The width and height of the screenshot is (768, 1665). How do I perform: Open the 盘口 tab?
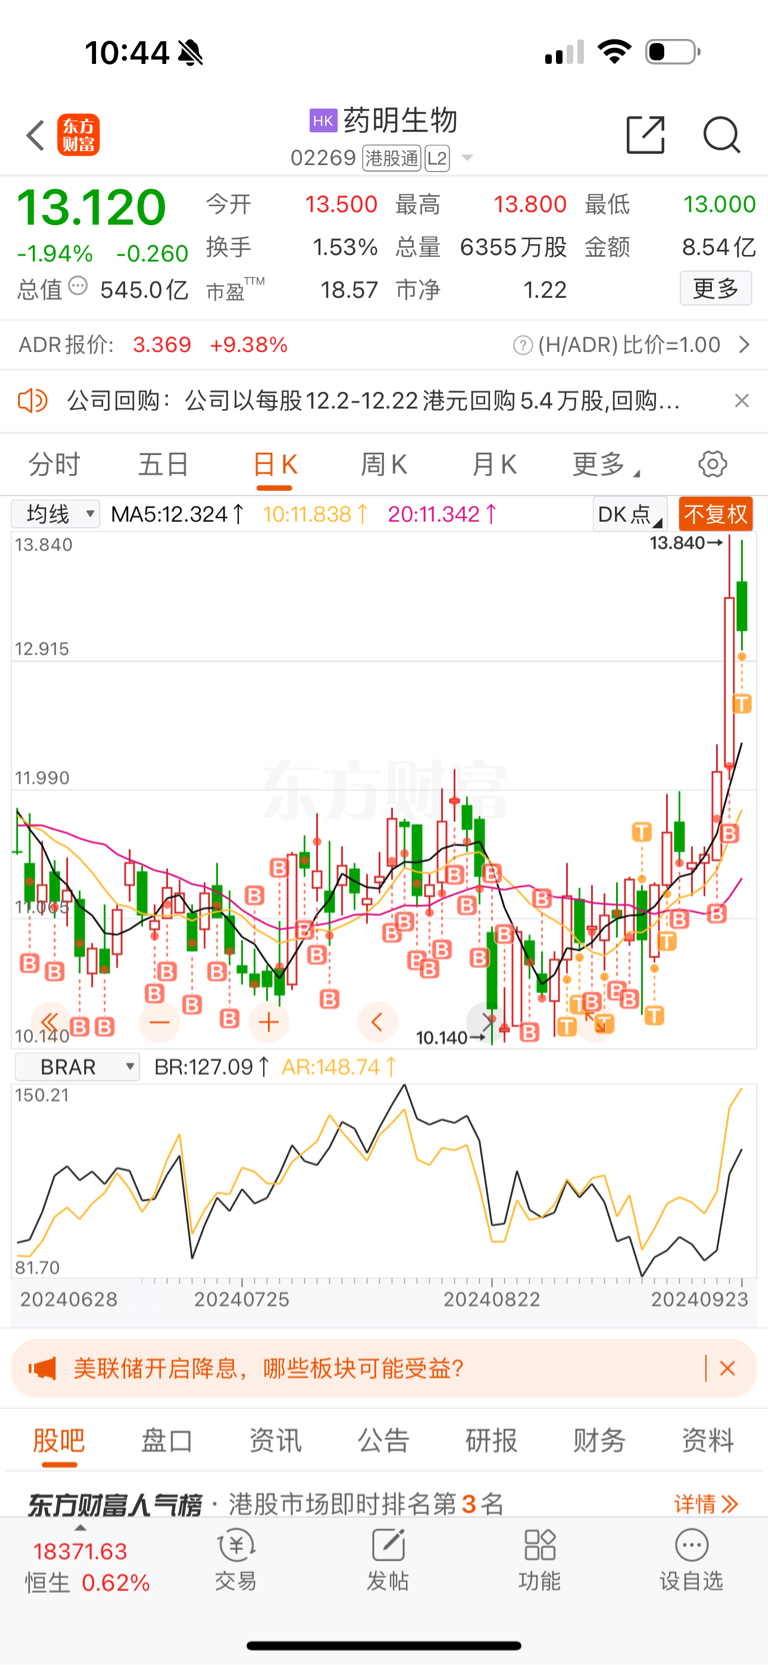pyautogui.click(x=167, y=1440)
